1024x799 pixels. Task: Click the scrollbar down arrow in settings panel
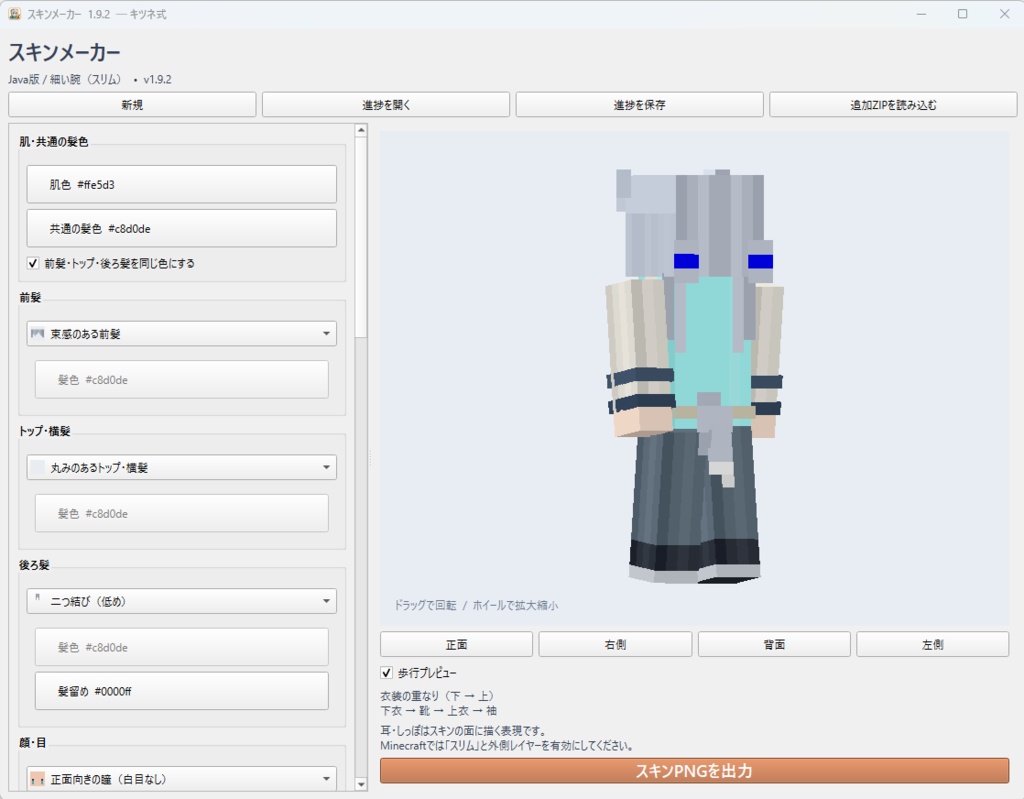tap(361, 784)
